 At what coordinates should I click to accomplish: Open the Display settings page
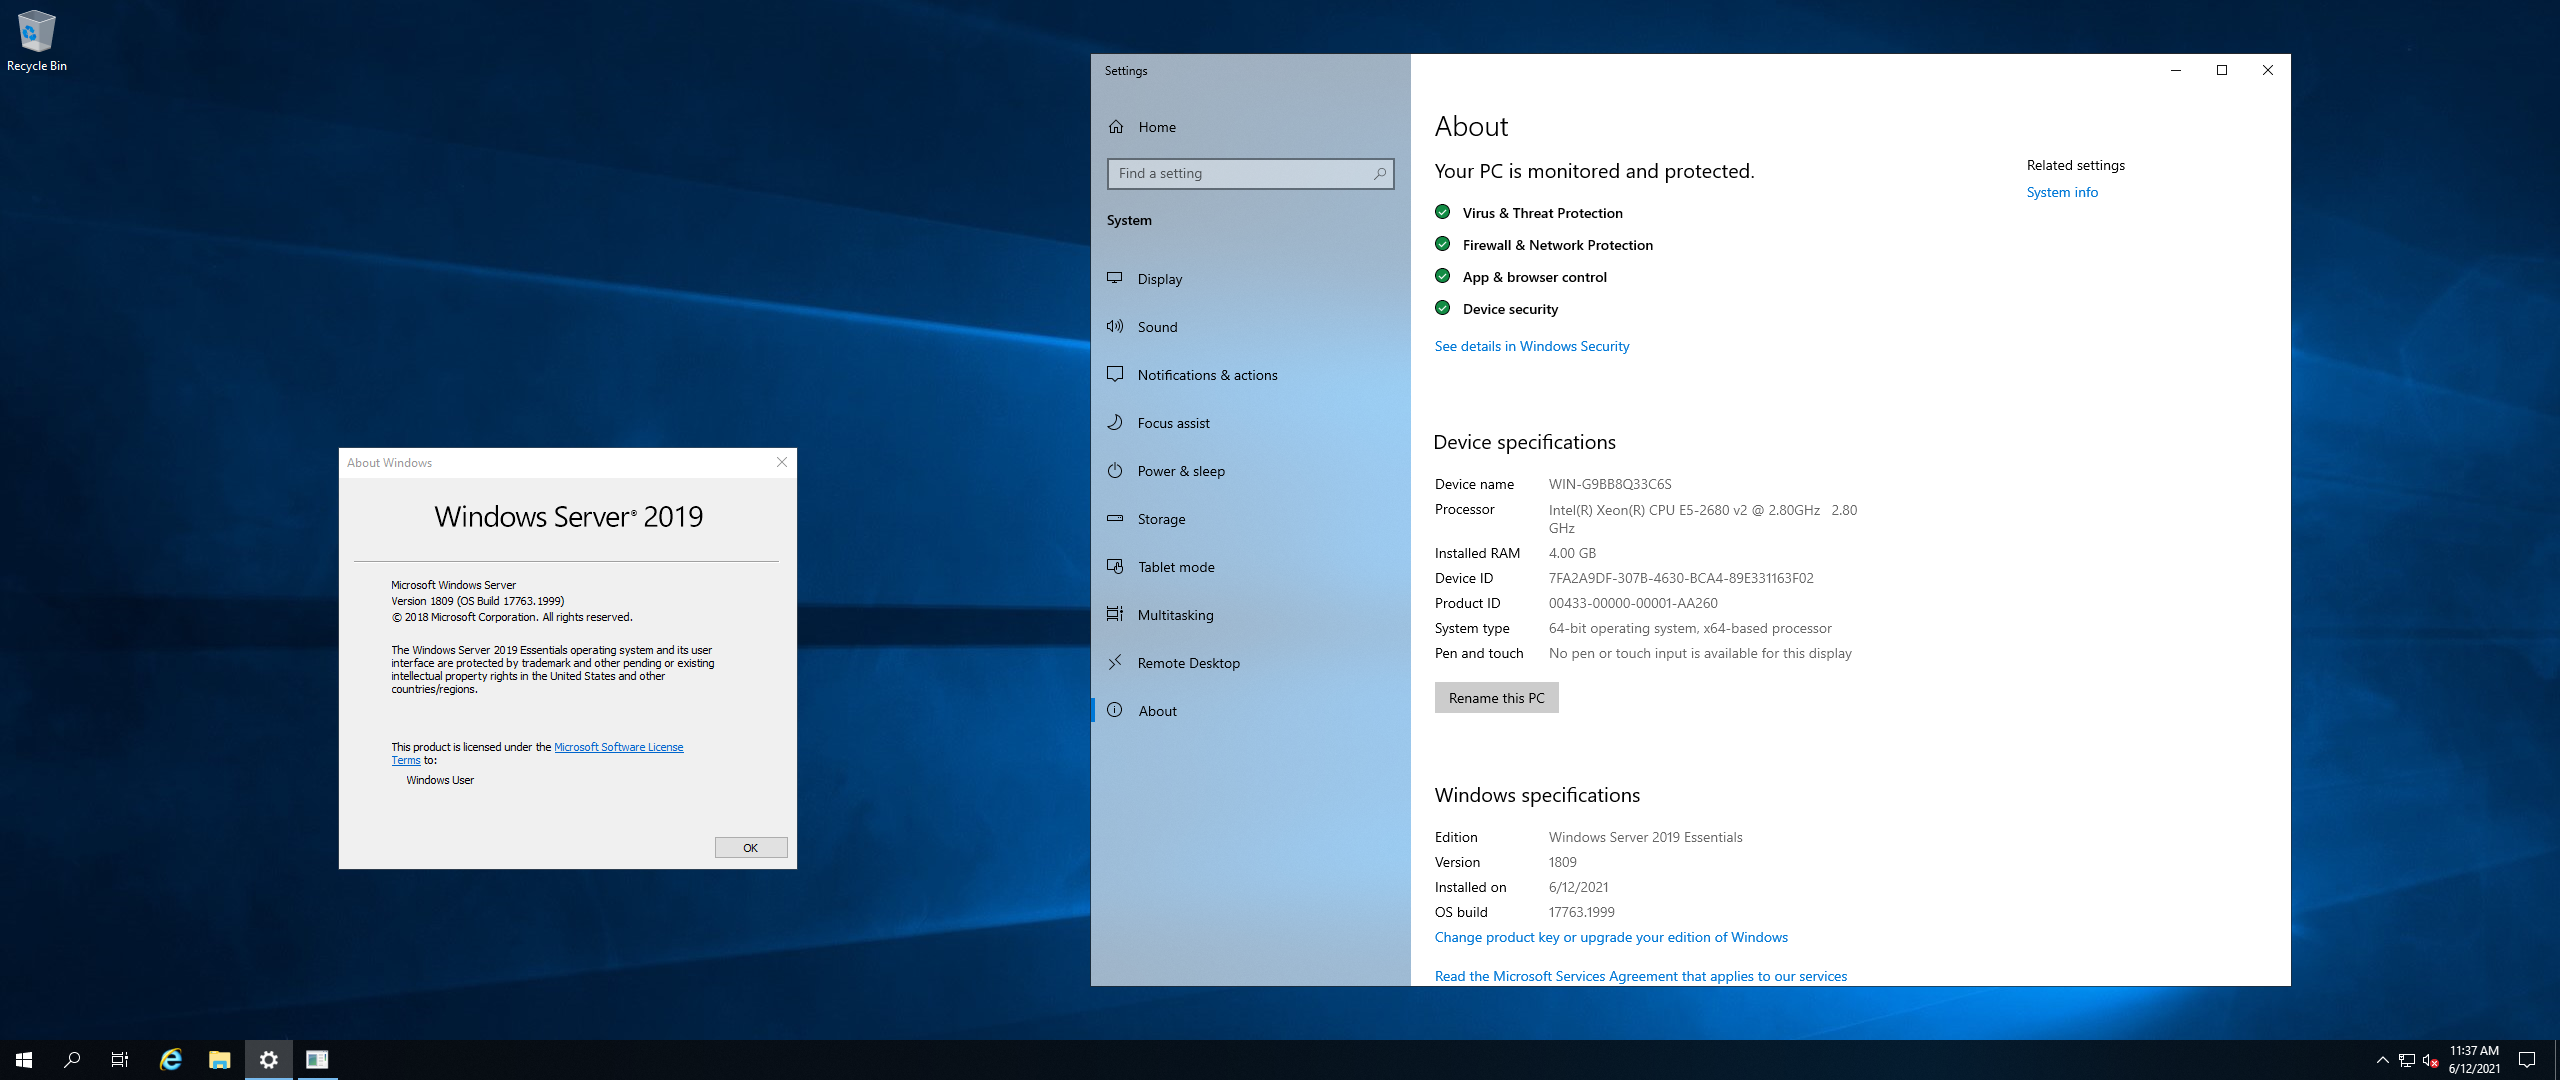[1250, 279]
